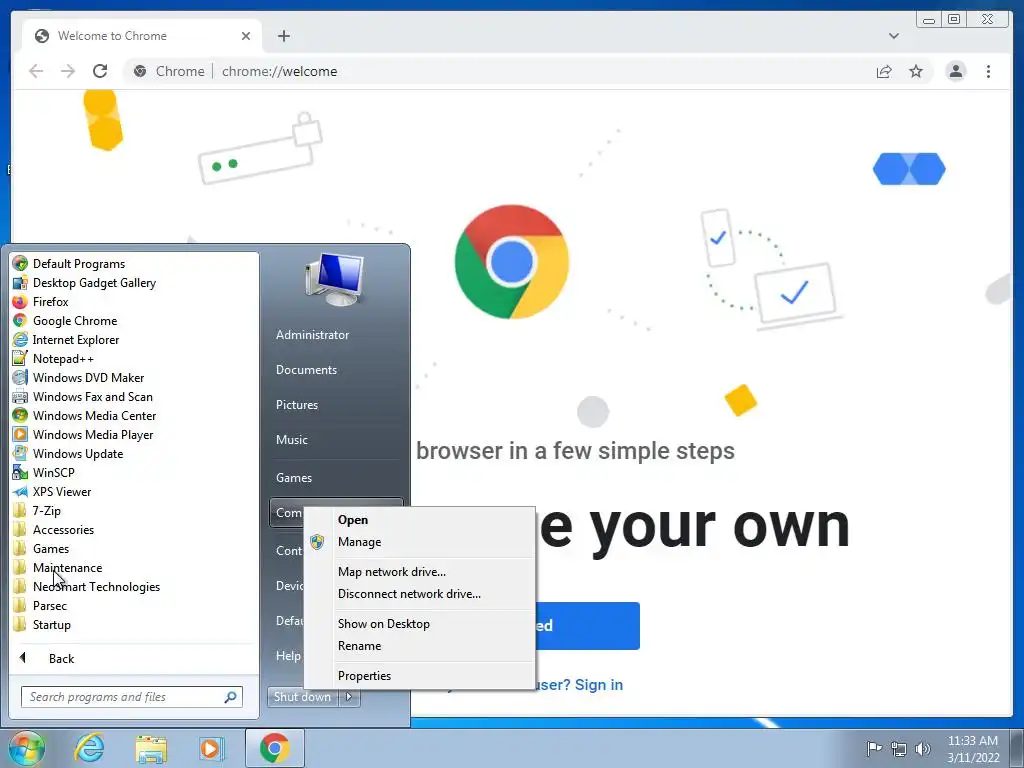This screenshot has height=768, width=1024.
Task: Click the volume speaker tray icon
Action: [x=922, y=748]
